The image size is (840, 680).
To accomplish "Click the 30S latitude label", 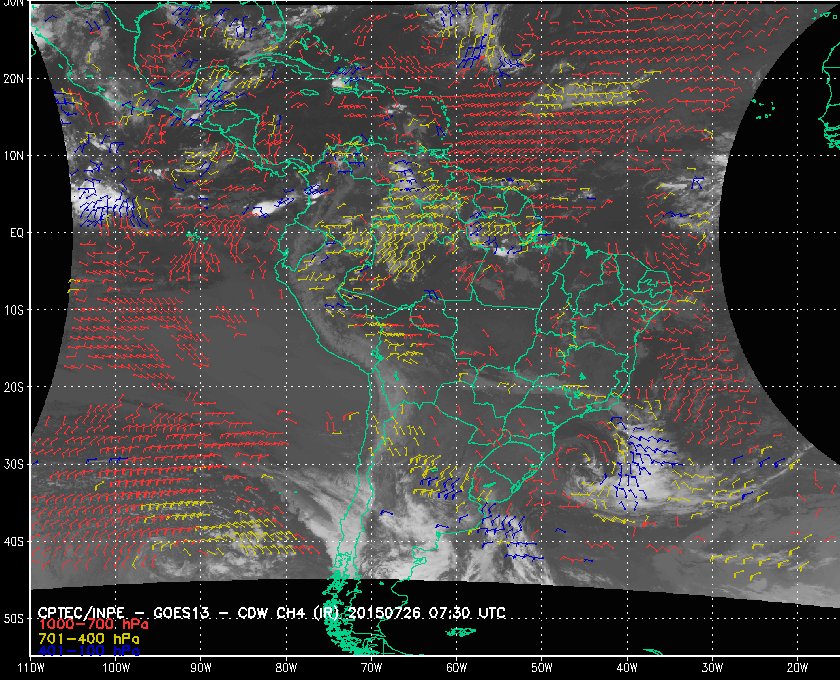I will point(13,464).
